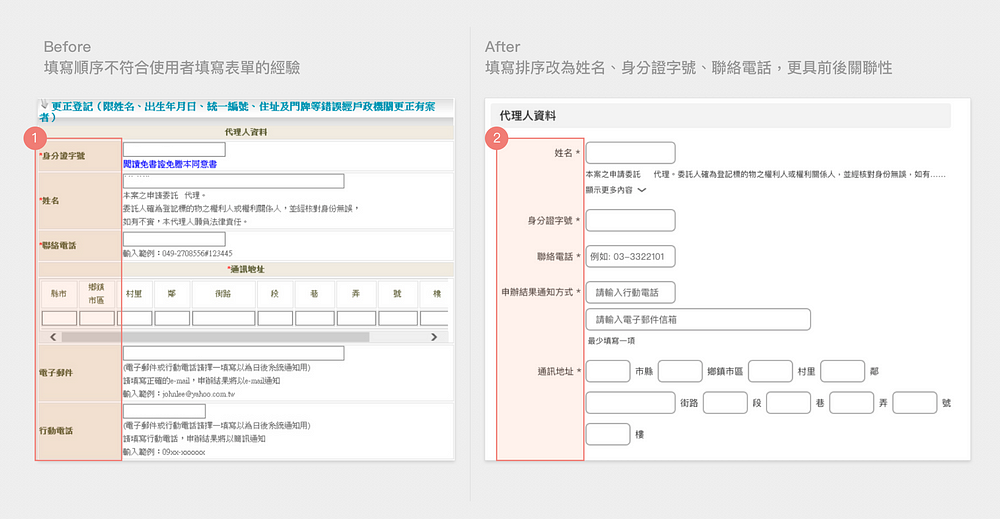Click the 鄰 address box in Before form
1000x519 pixels.
(172, 318)
